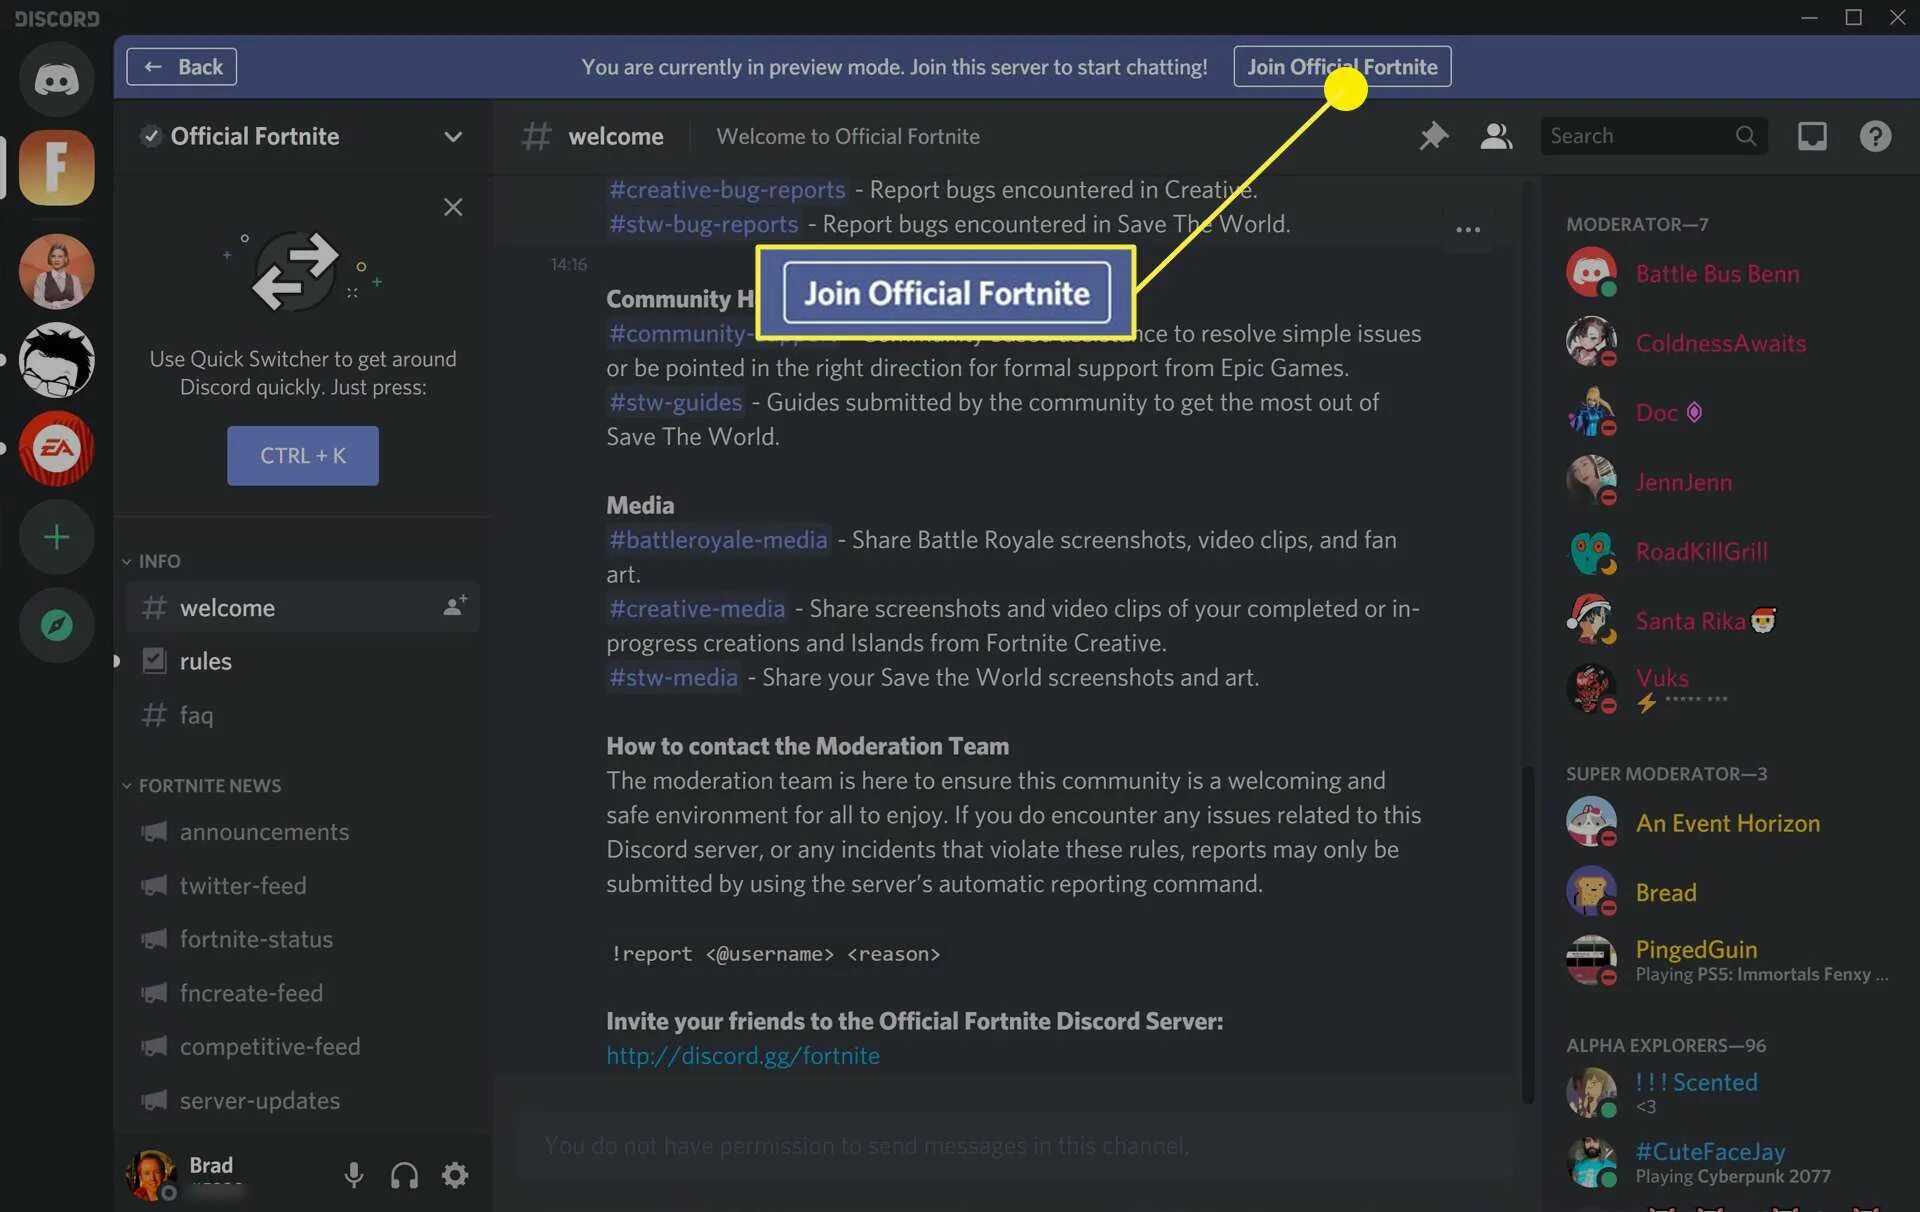Screen dimensions: 1920x1212
Task: Open Official Fortnite server dropdown
Action: pos(453,137)
